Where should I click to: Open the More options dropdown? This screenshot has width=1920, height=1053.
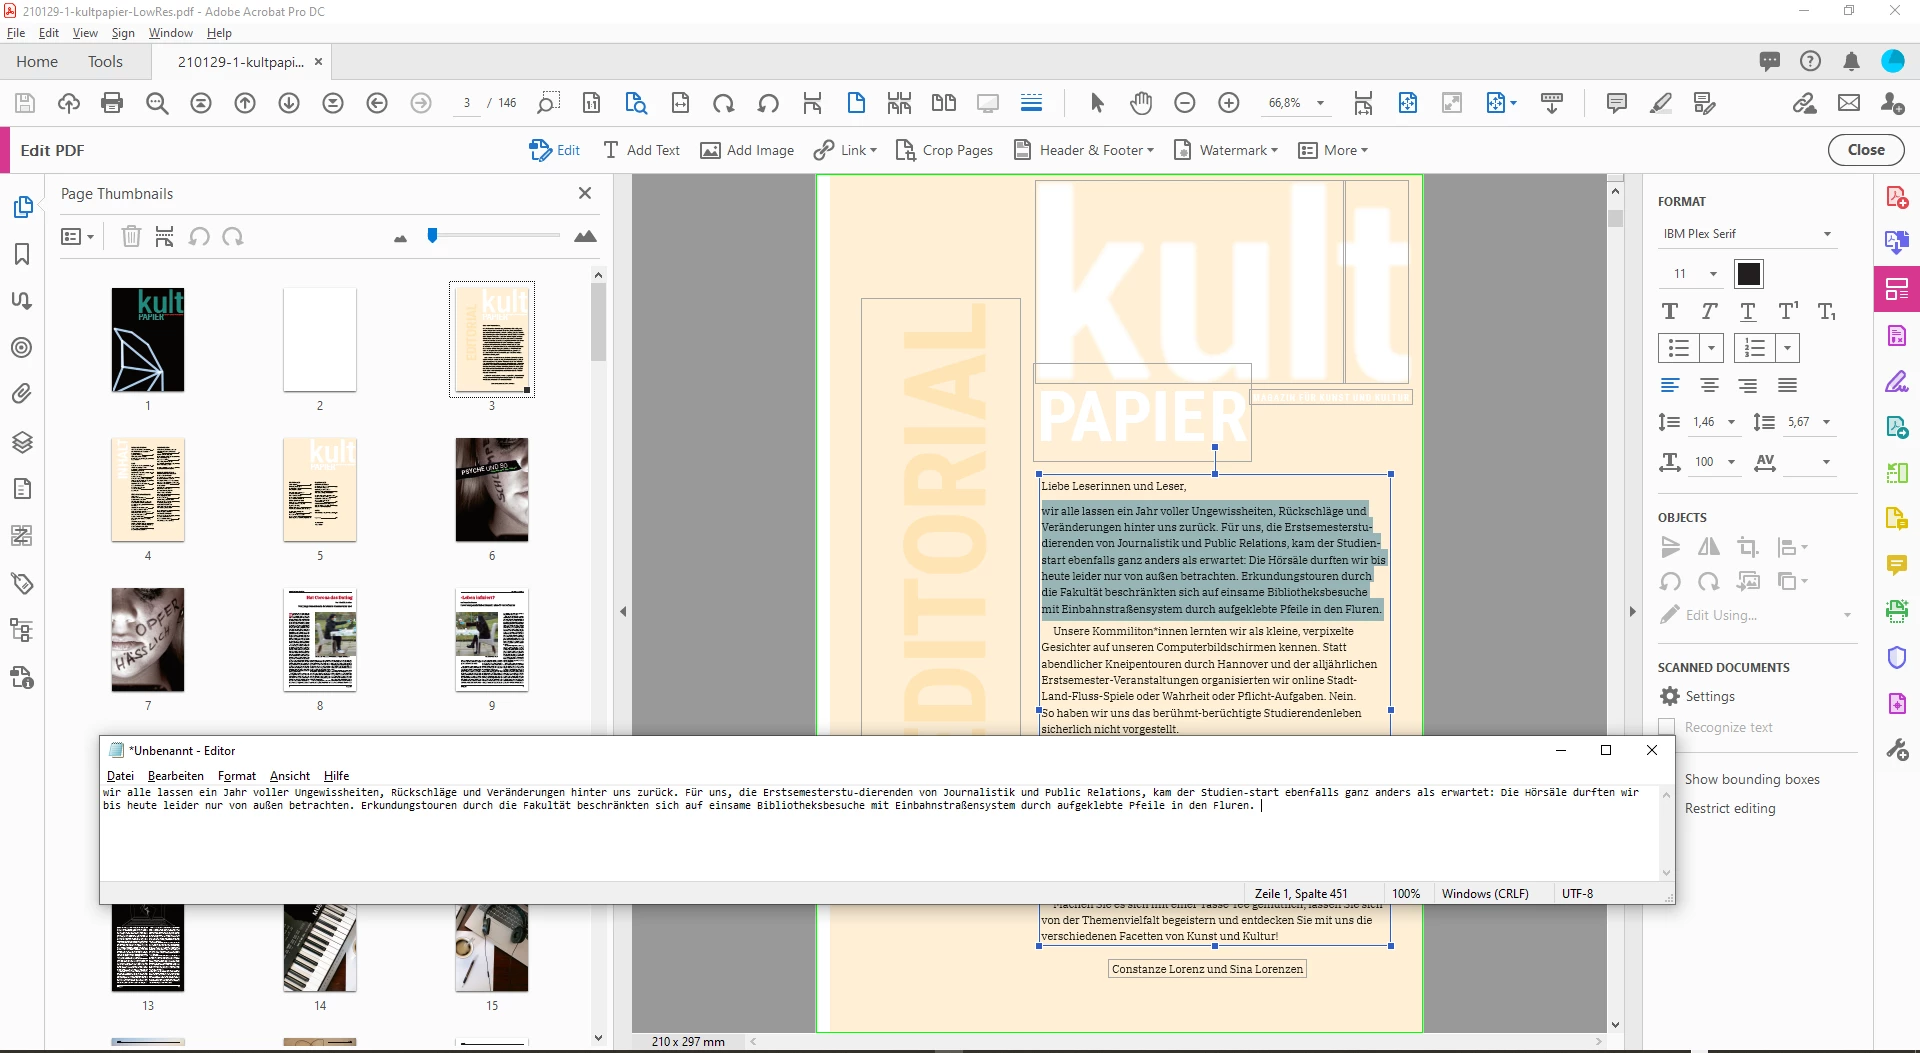[1333, 150]
